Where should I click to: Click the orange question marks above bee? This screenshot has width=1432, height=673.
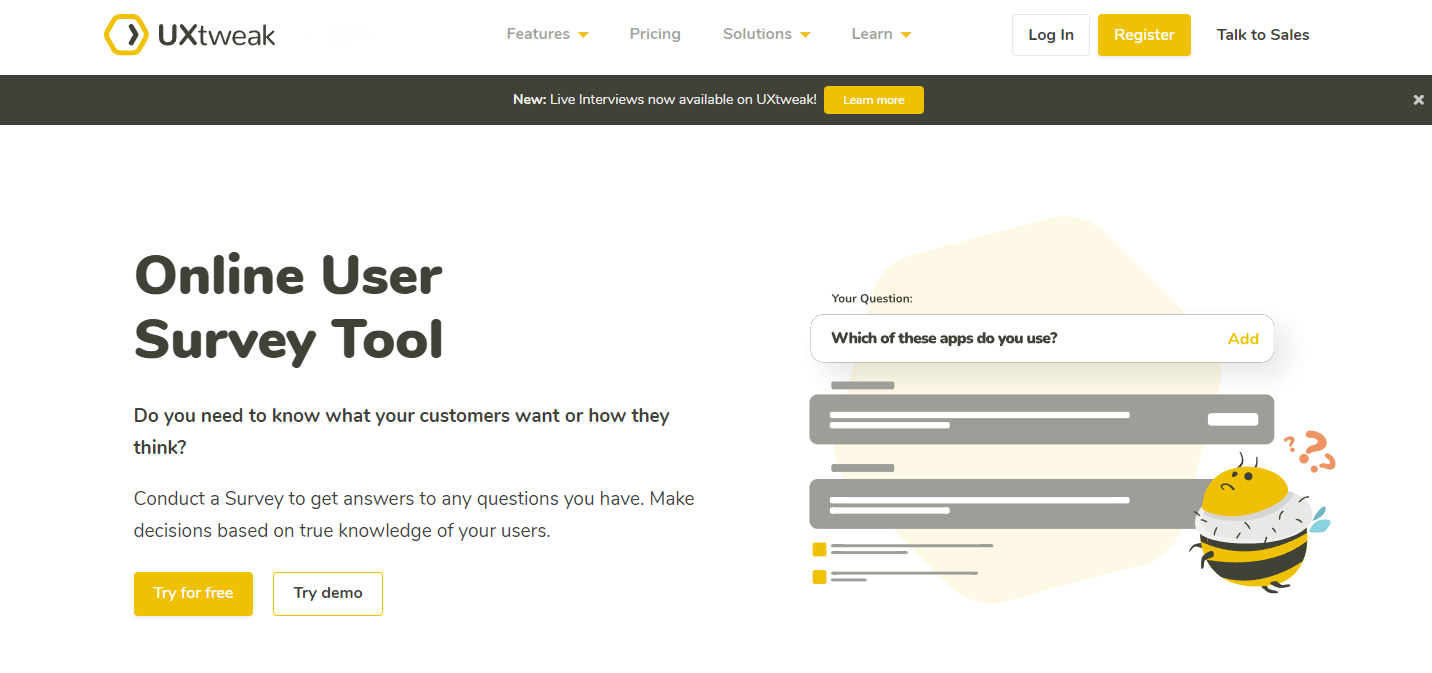[1314, 450]
